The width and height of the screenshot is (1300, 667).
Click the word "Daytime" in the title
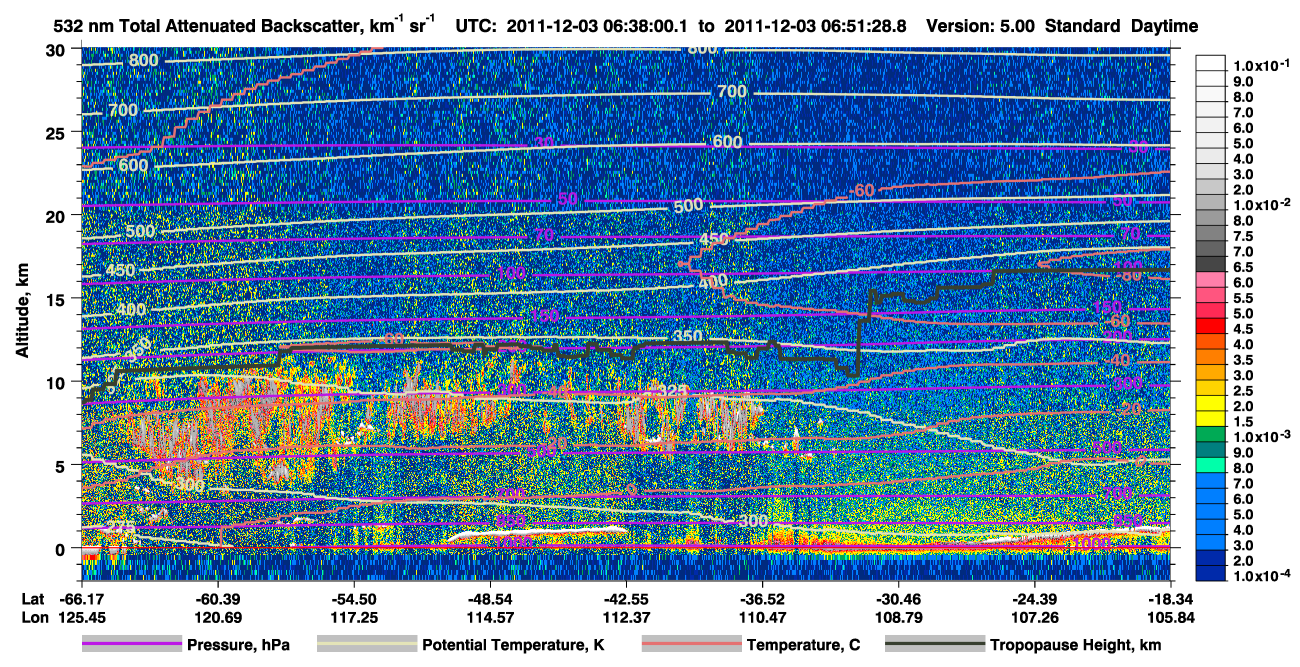click(x=1164, y=26)
